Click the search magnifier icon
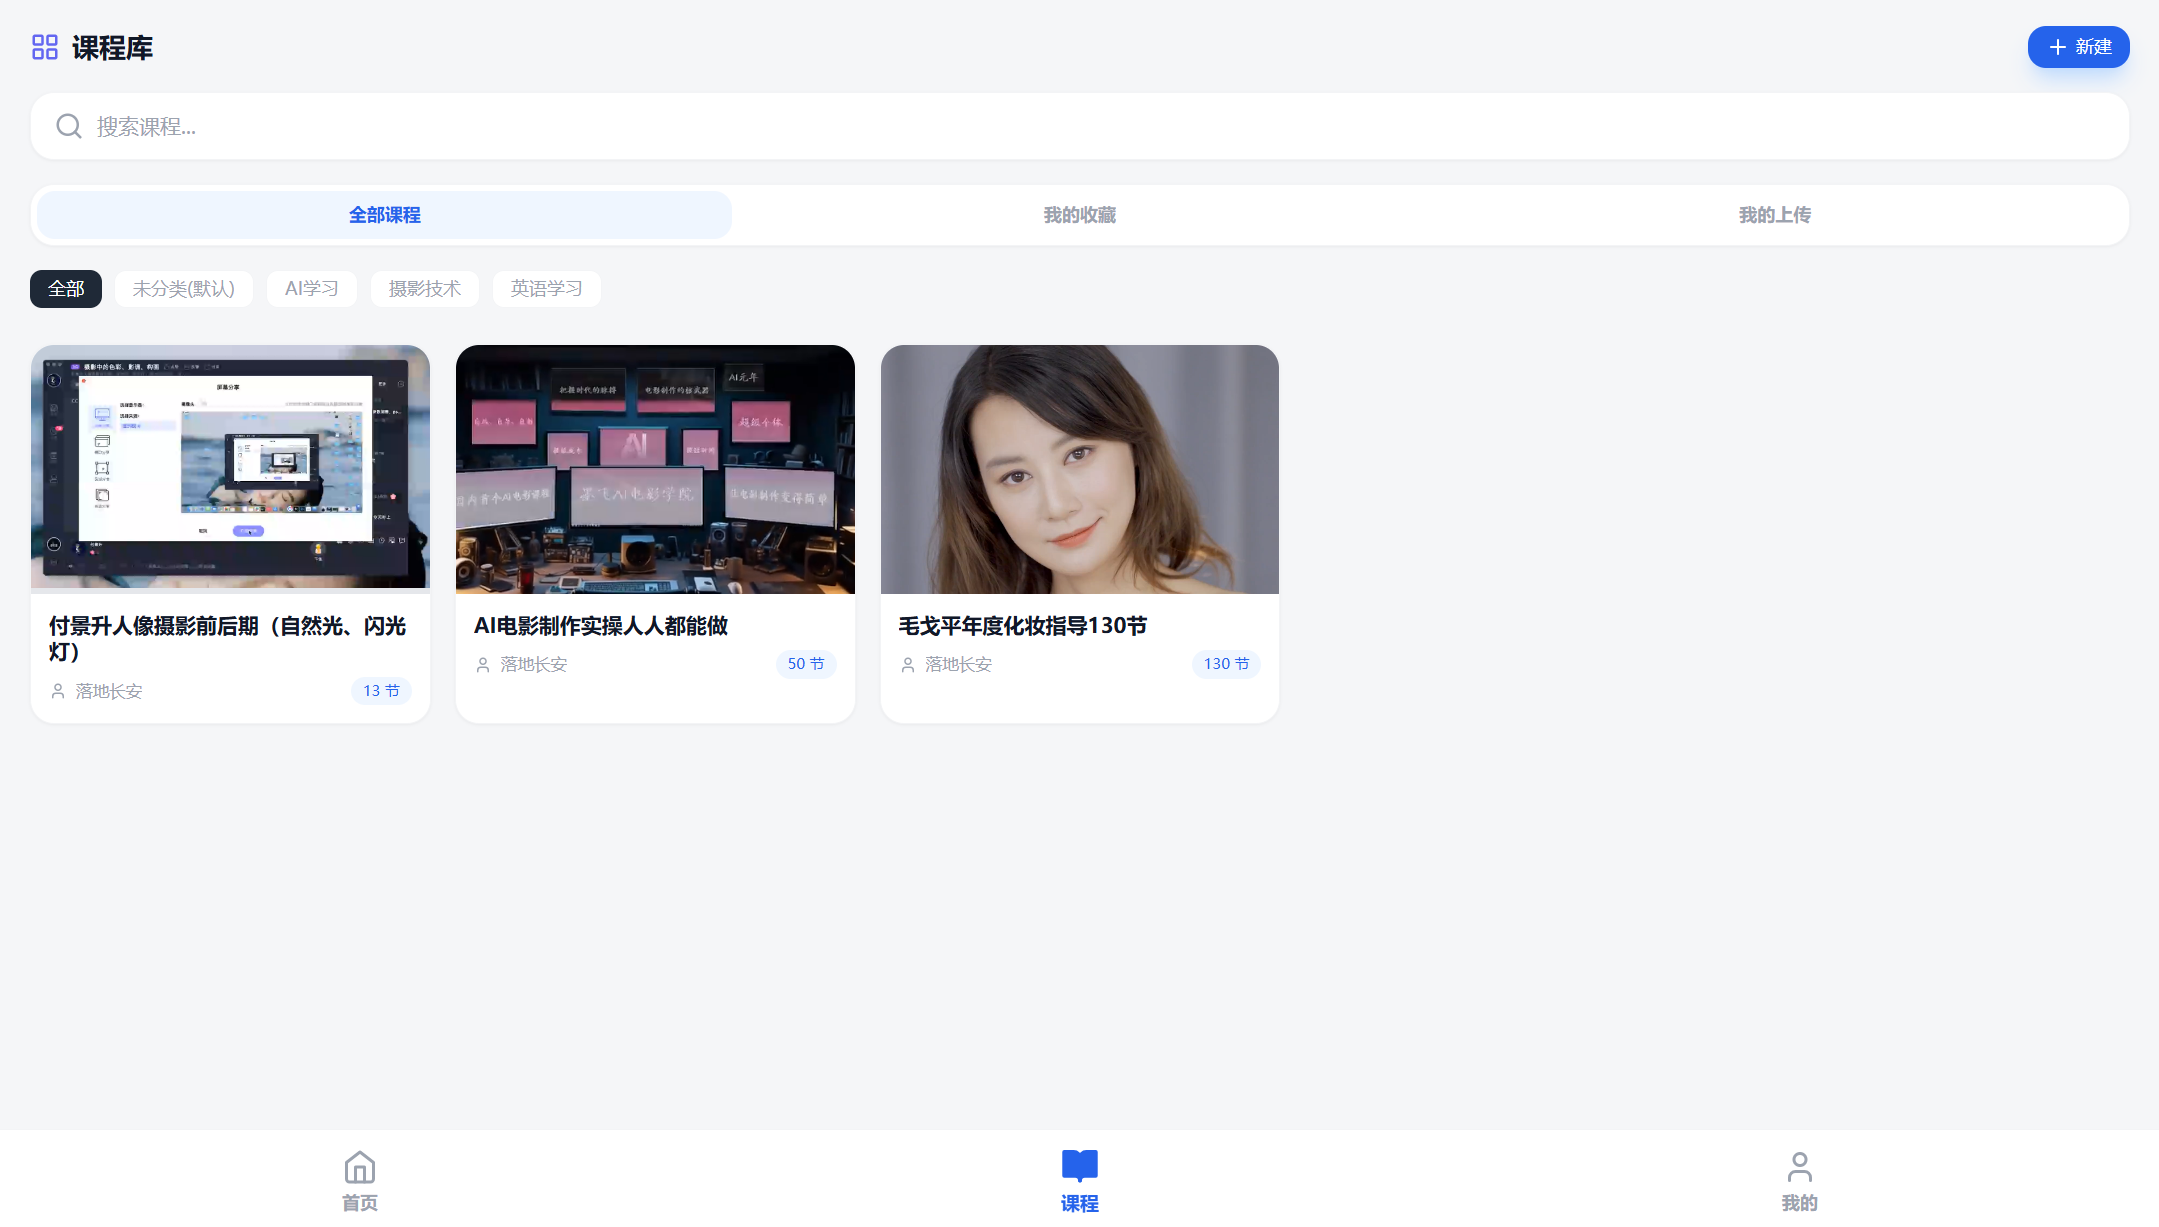Viewport: 2159px width, 1227px height. pos(68,125)
